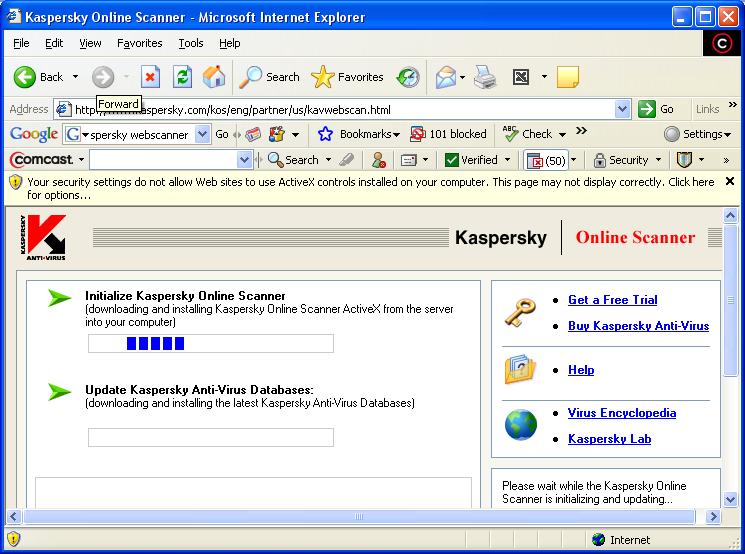Expand more Google toolbar buttons chevron

pyautogui.click(x=582, y=130)
